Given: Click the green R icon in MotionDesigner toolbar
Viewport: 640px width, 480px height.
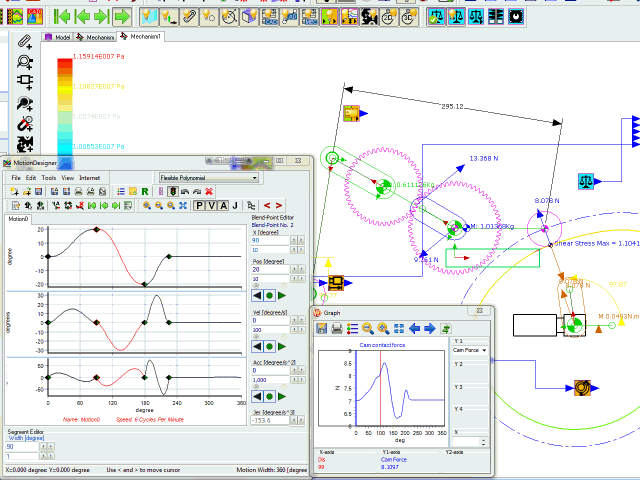Looking at the screenshot, I should (145, 191).
